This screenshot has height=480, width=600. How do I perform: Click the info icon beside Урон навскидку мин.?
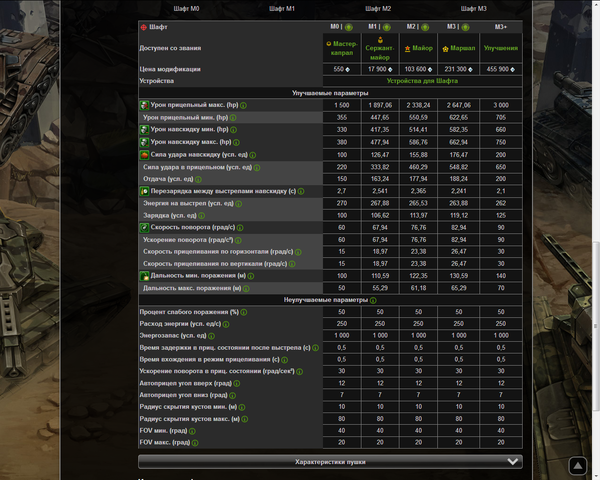click(233, 130)
